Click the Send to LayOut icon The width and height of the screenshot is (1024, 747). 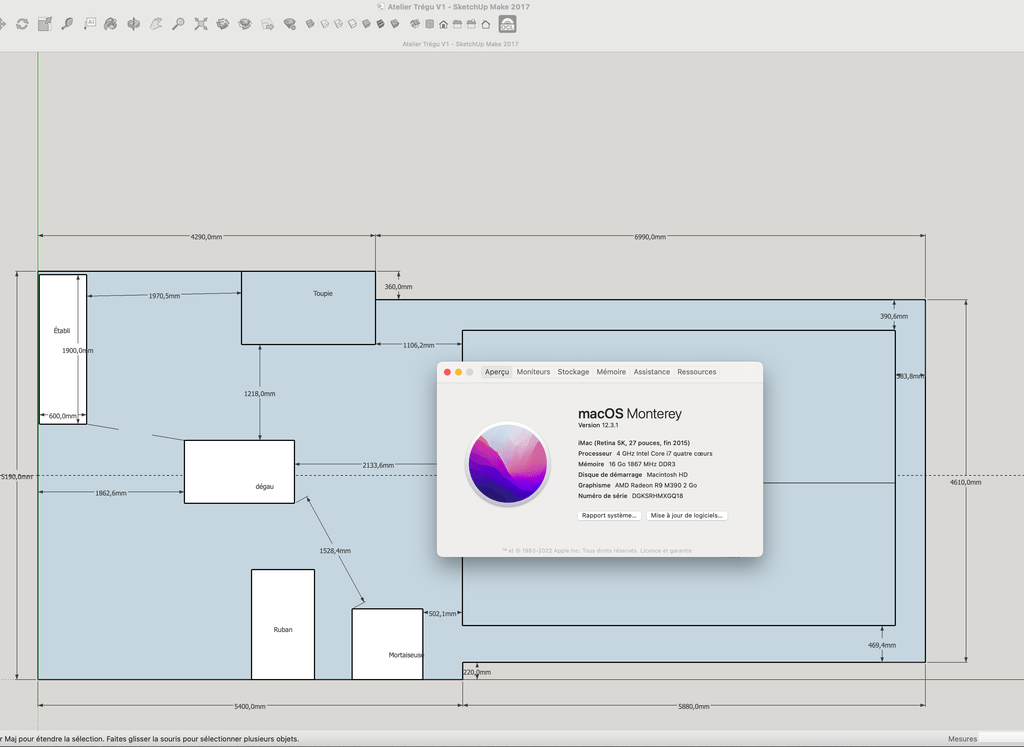267,24
